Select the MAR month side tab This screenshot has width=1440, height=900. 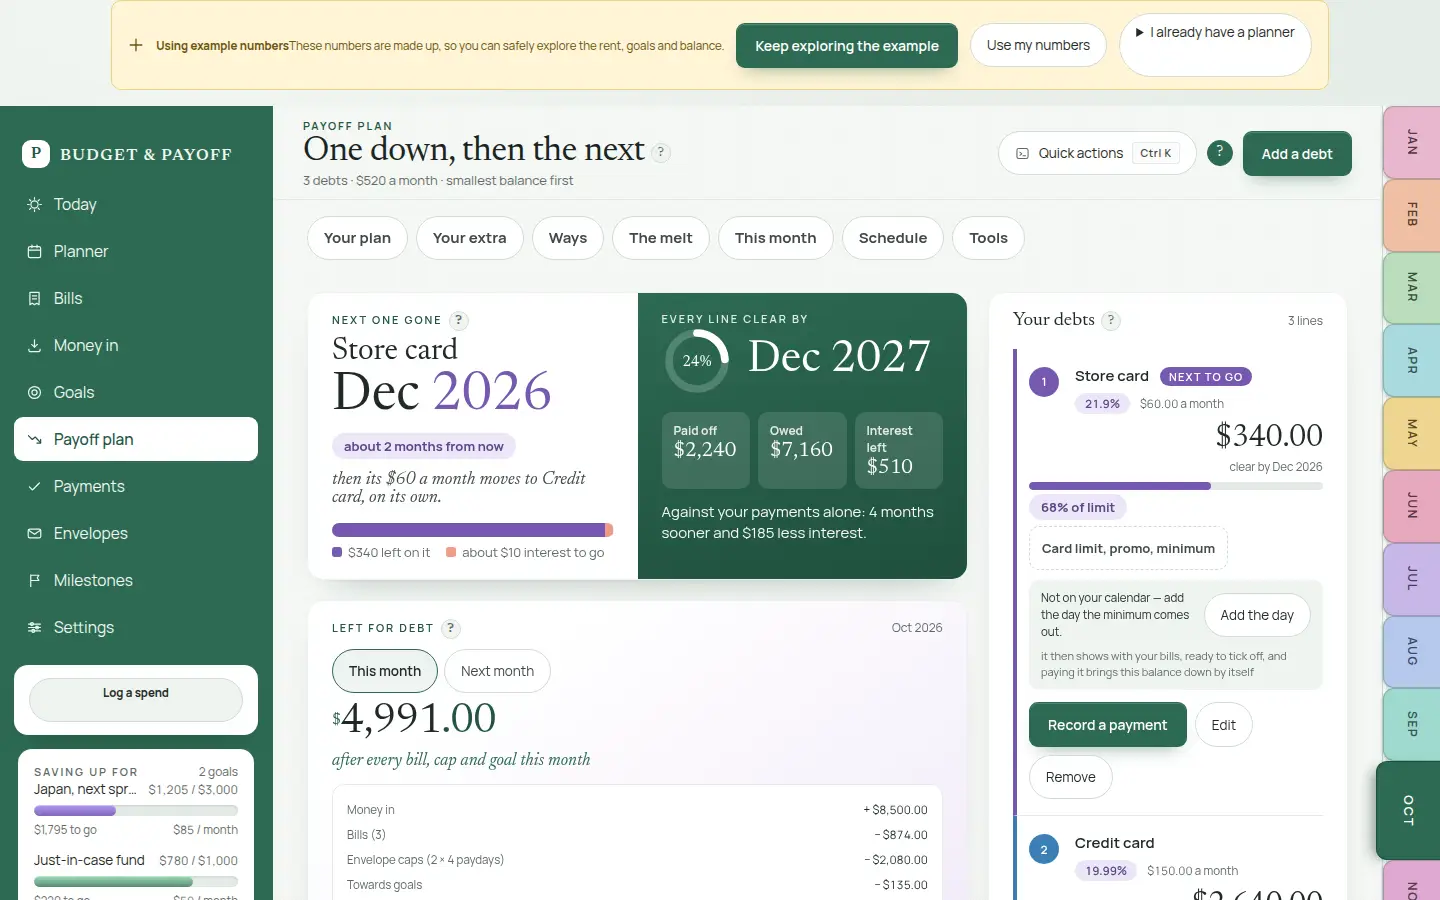coord(1412,287)
